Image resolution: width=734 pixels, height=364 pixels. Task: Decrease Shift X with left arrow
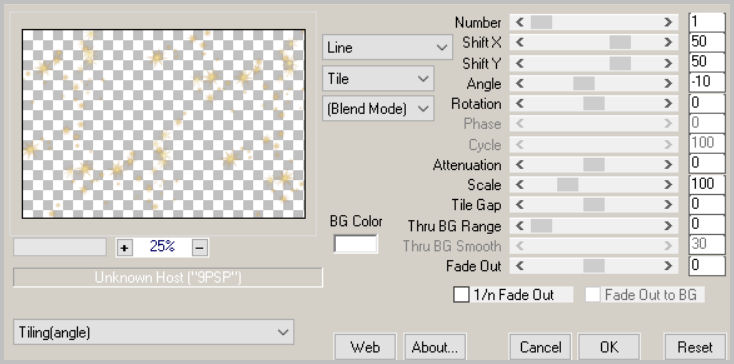[x=520, y=42]
